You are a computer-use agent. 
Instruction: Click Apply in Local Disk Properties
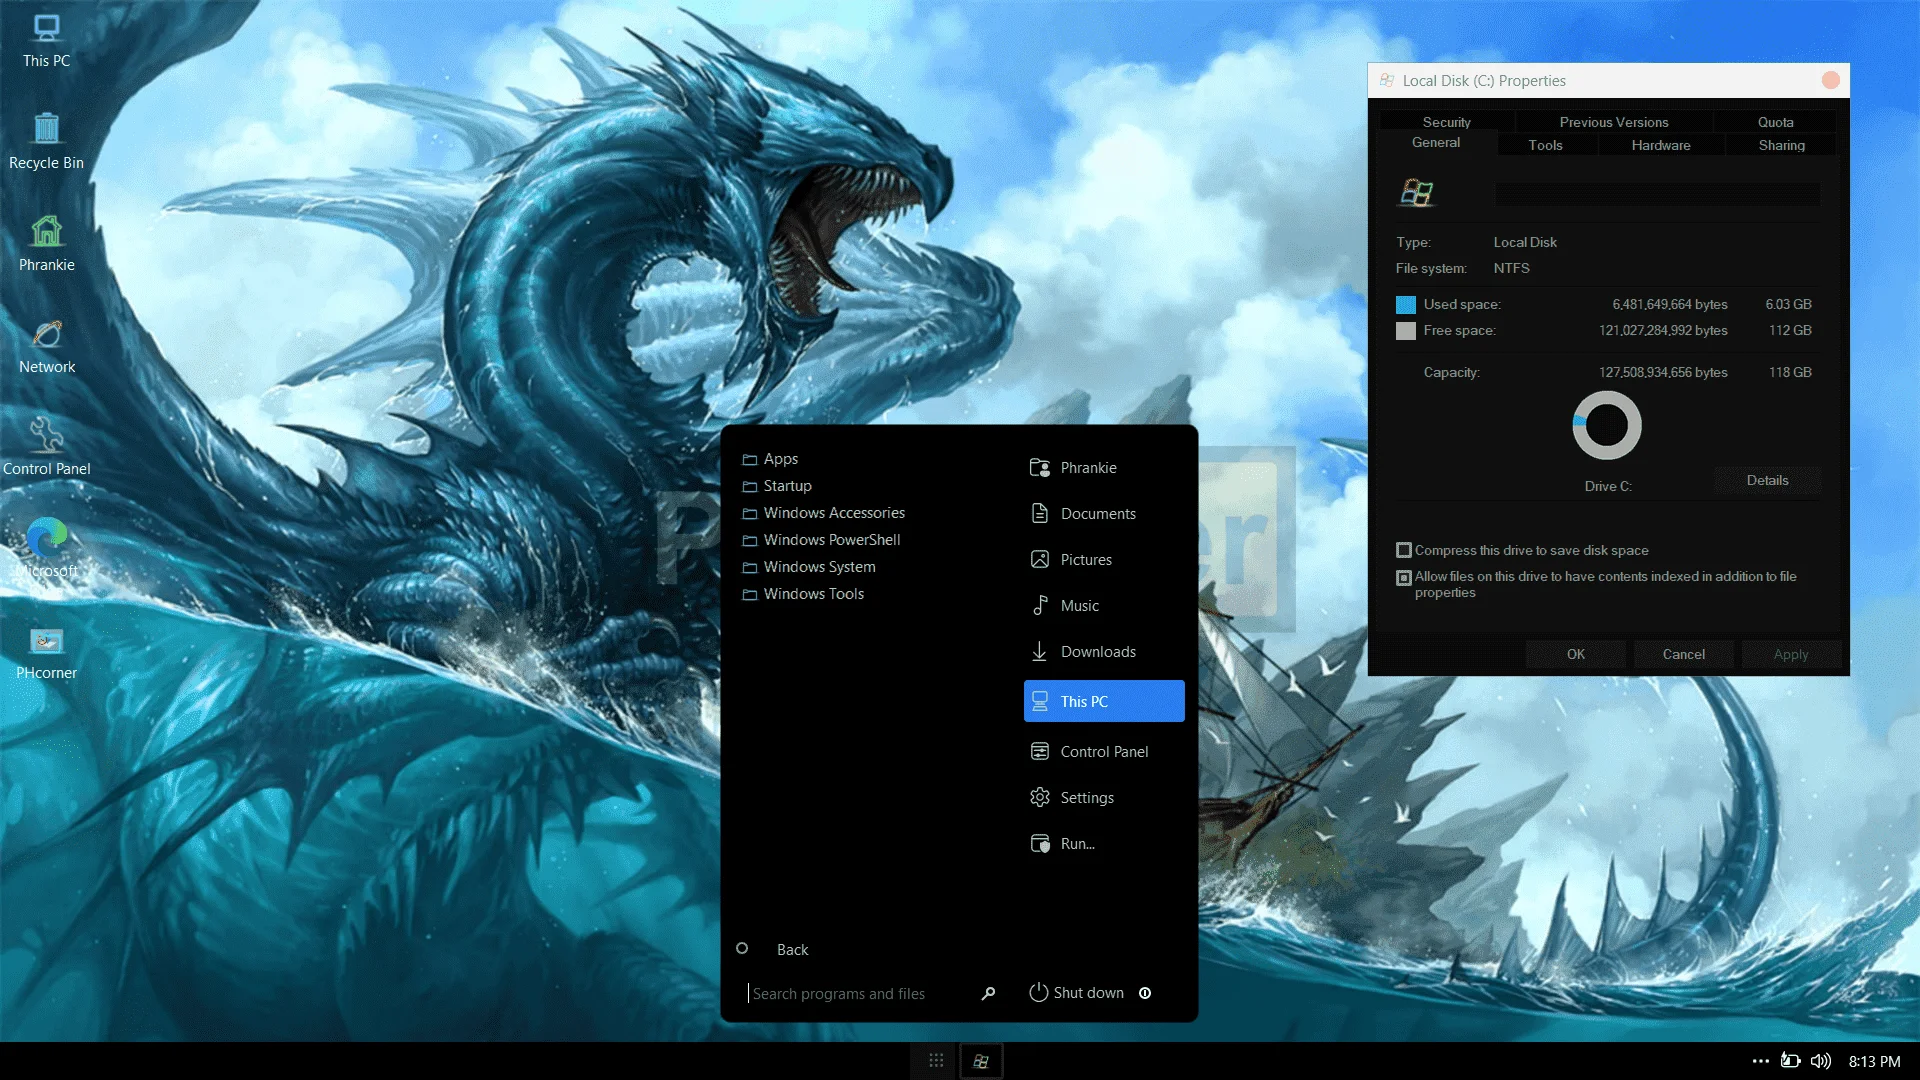pos(1791,654)
